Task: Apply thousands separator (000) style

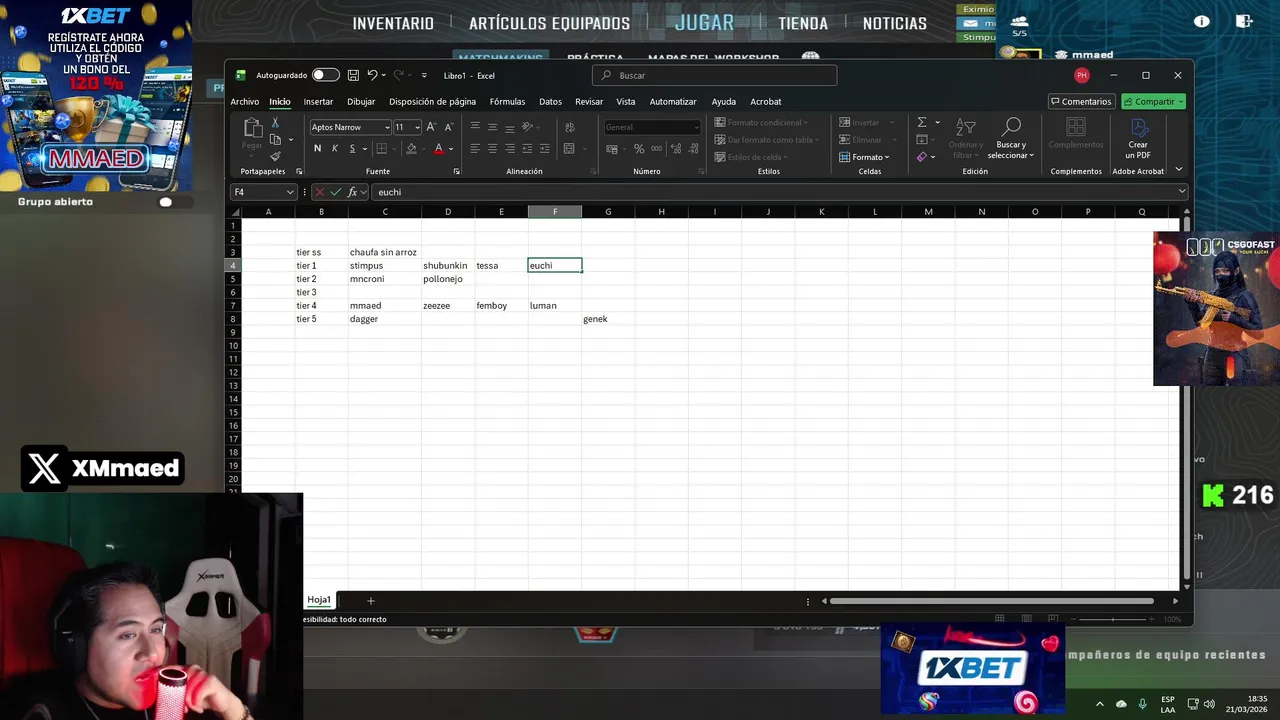Action: pyautogui.click(x=656, y=148)
